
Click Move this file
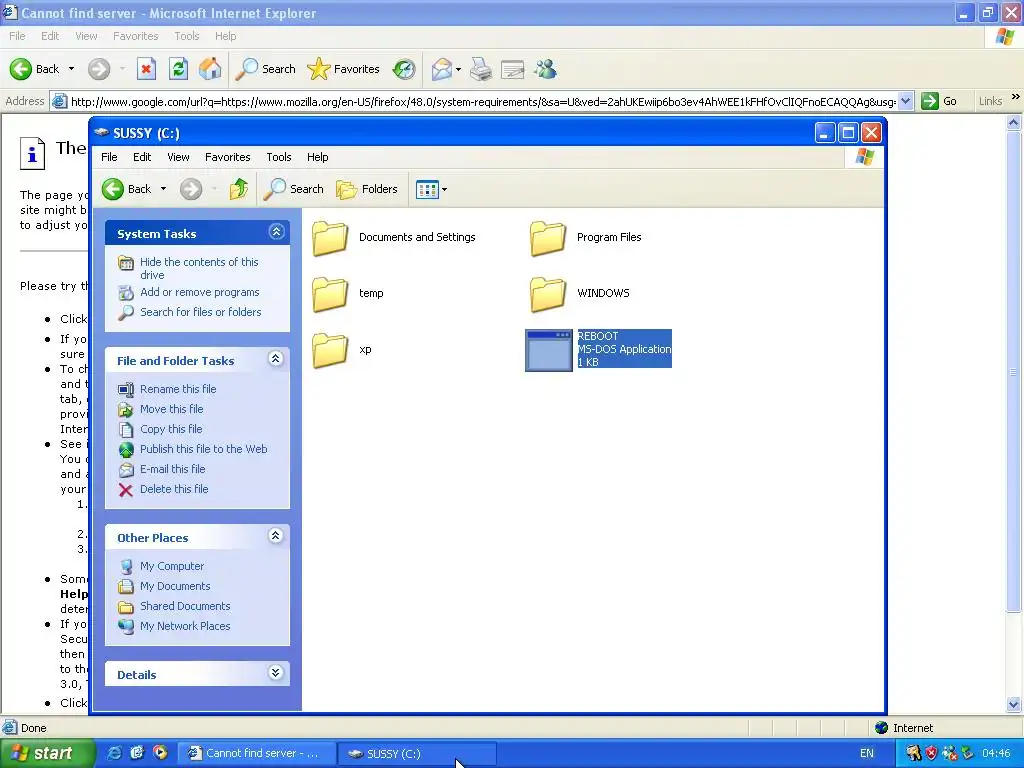171,409
